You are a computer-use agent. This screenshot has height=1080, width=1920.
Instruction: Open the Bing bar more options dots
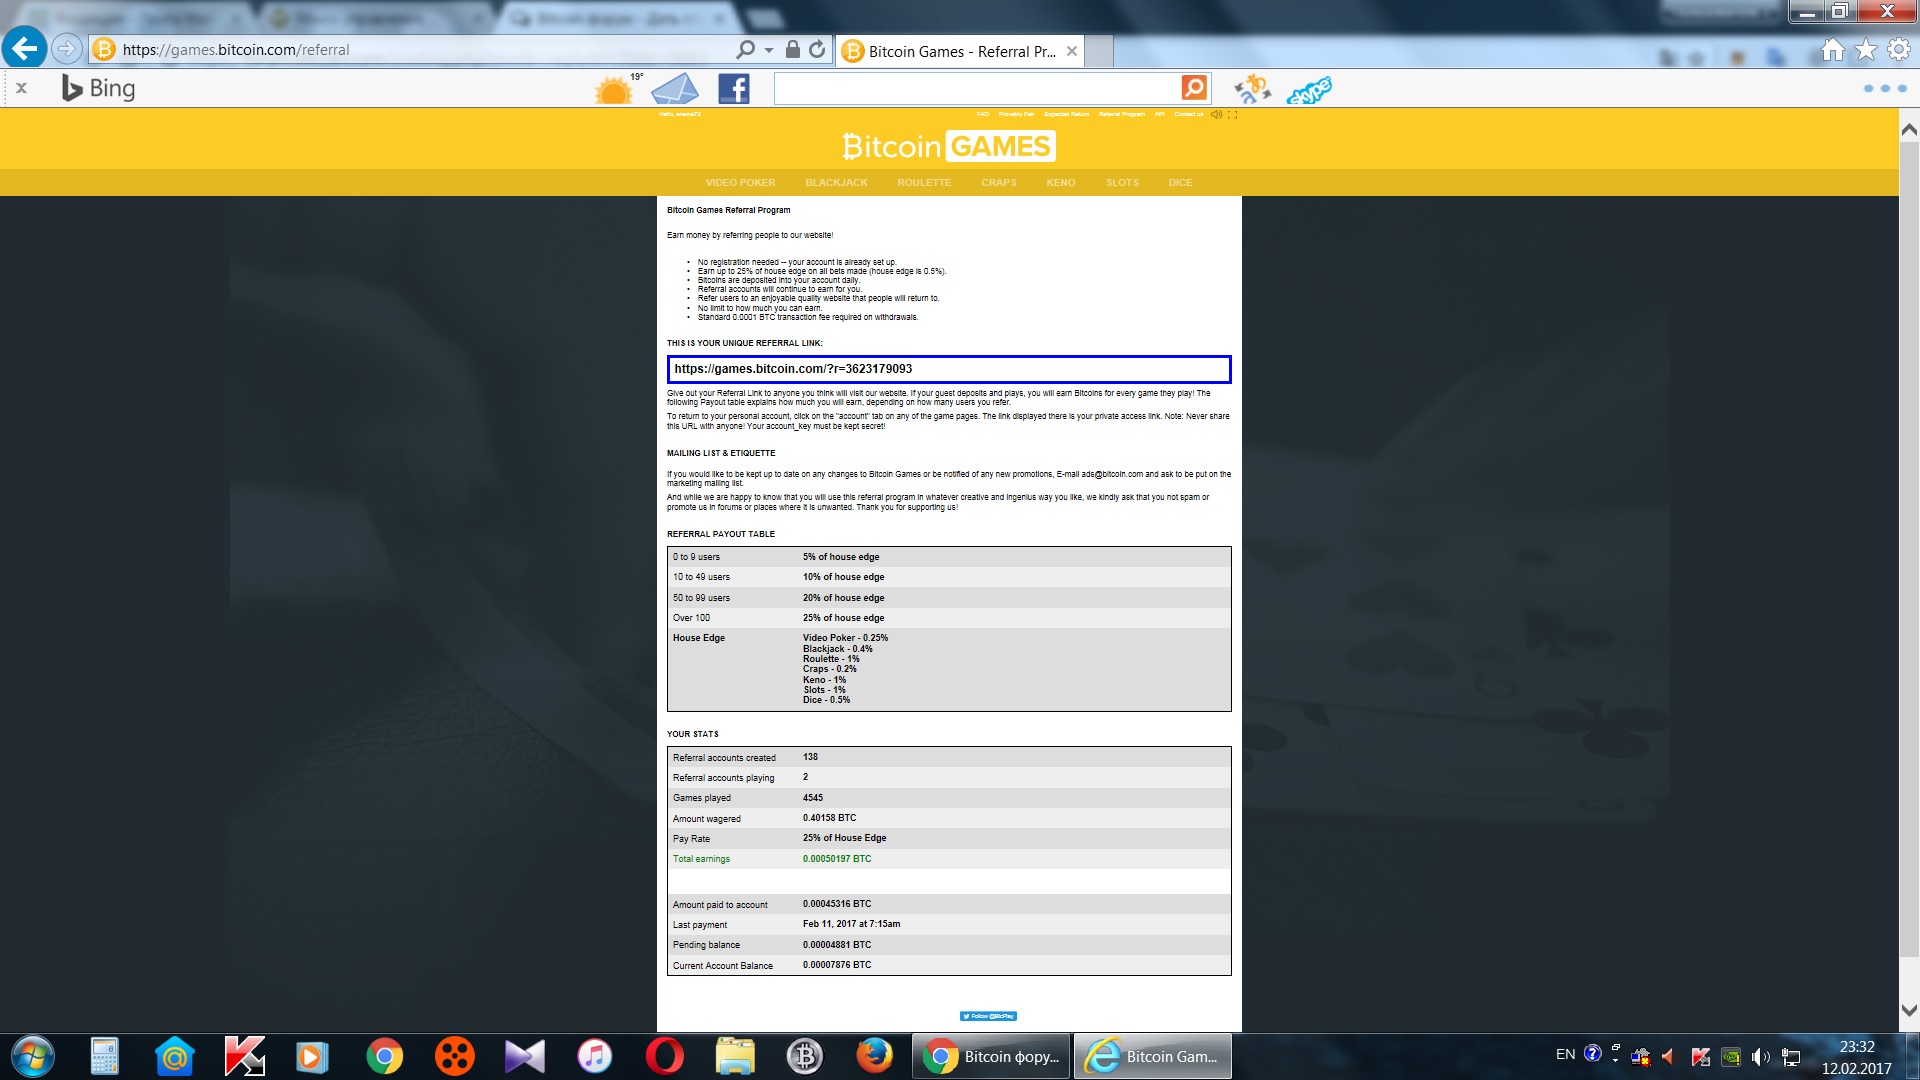[x=1885, y=88]
